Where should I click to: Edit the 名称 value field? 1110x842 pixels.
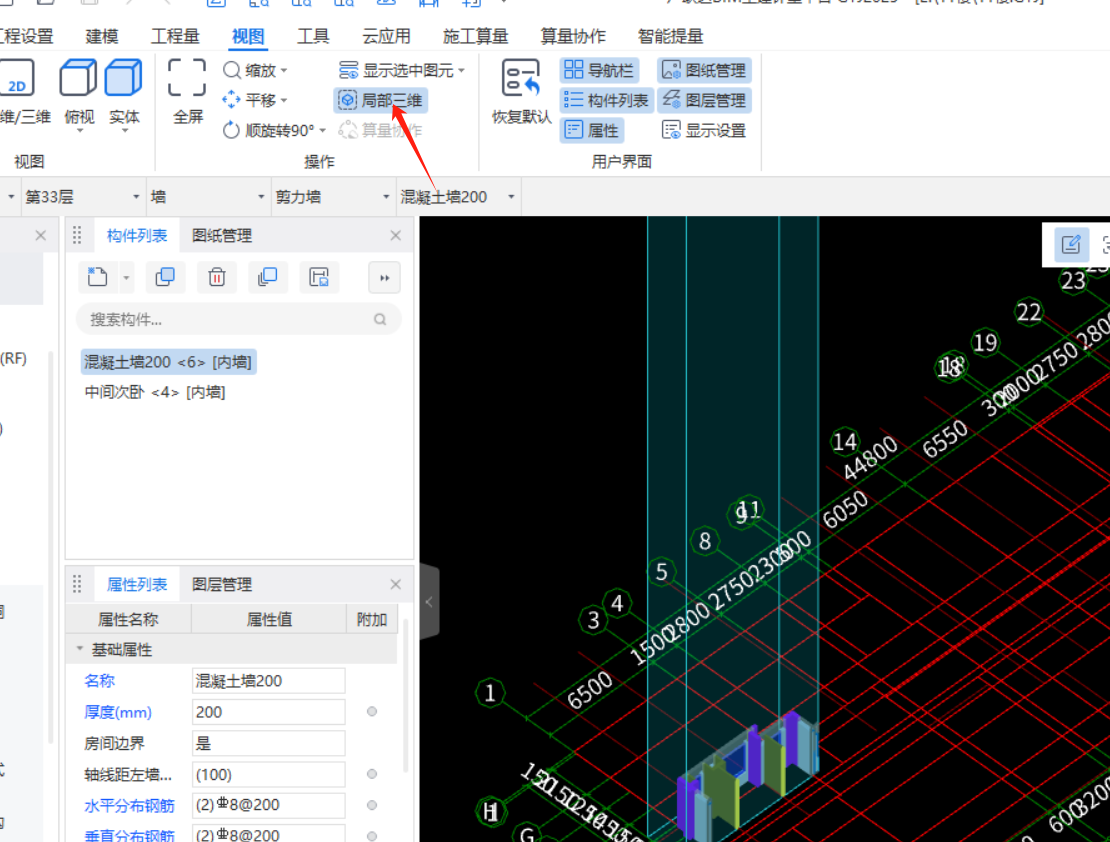(268, 681)
